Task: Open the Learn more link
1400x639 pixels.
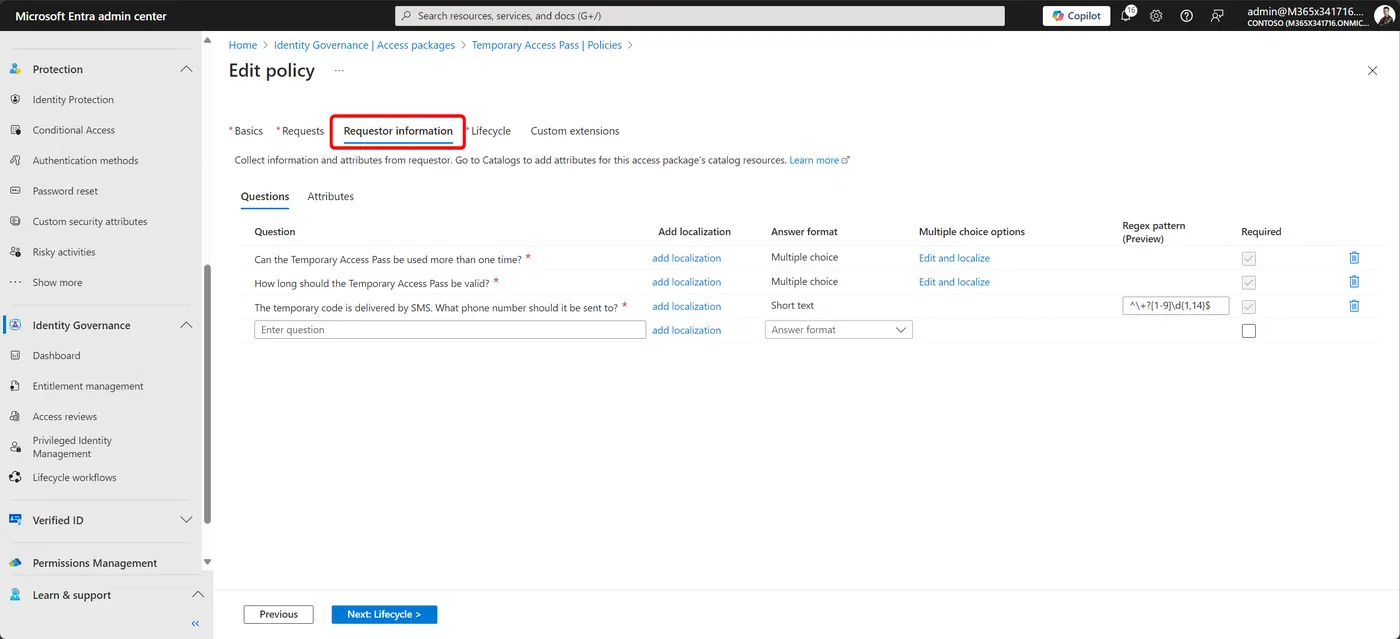Action: coord(819,160)
